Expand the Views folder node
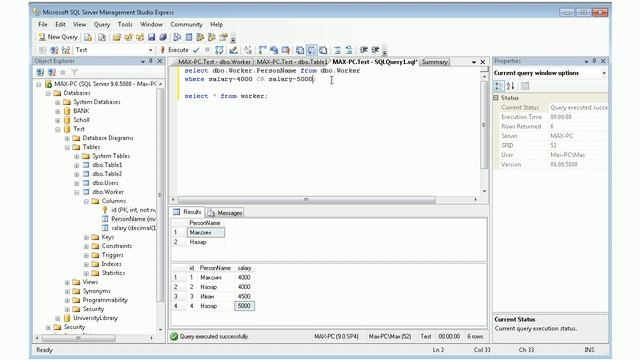 [x=67, y=282]
